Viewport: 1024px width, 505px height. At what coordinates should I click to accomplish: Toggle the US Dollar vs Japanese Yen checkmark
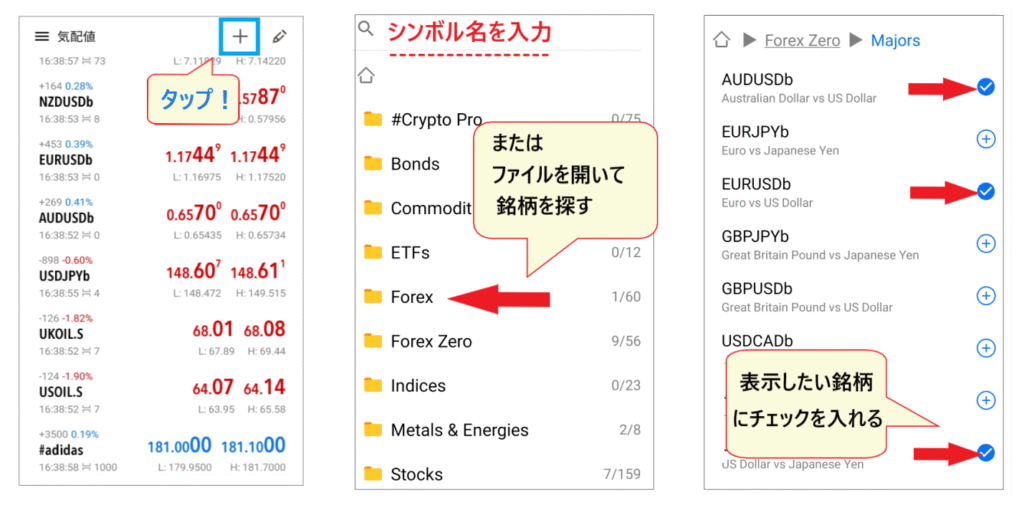pos(985,453)
